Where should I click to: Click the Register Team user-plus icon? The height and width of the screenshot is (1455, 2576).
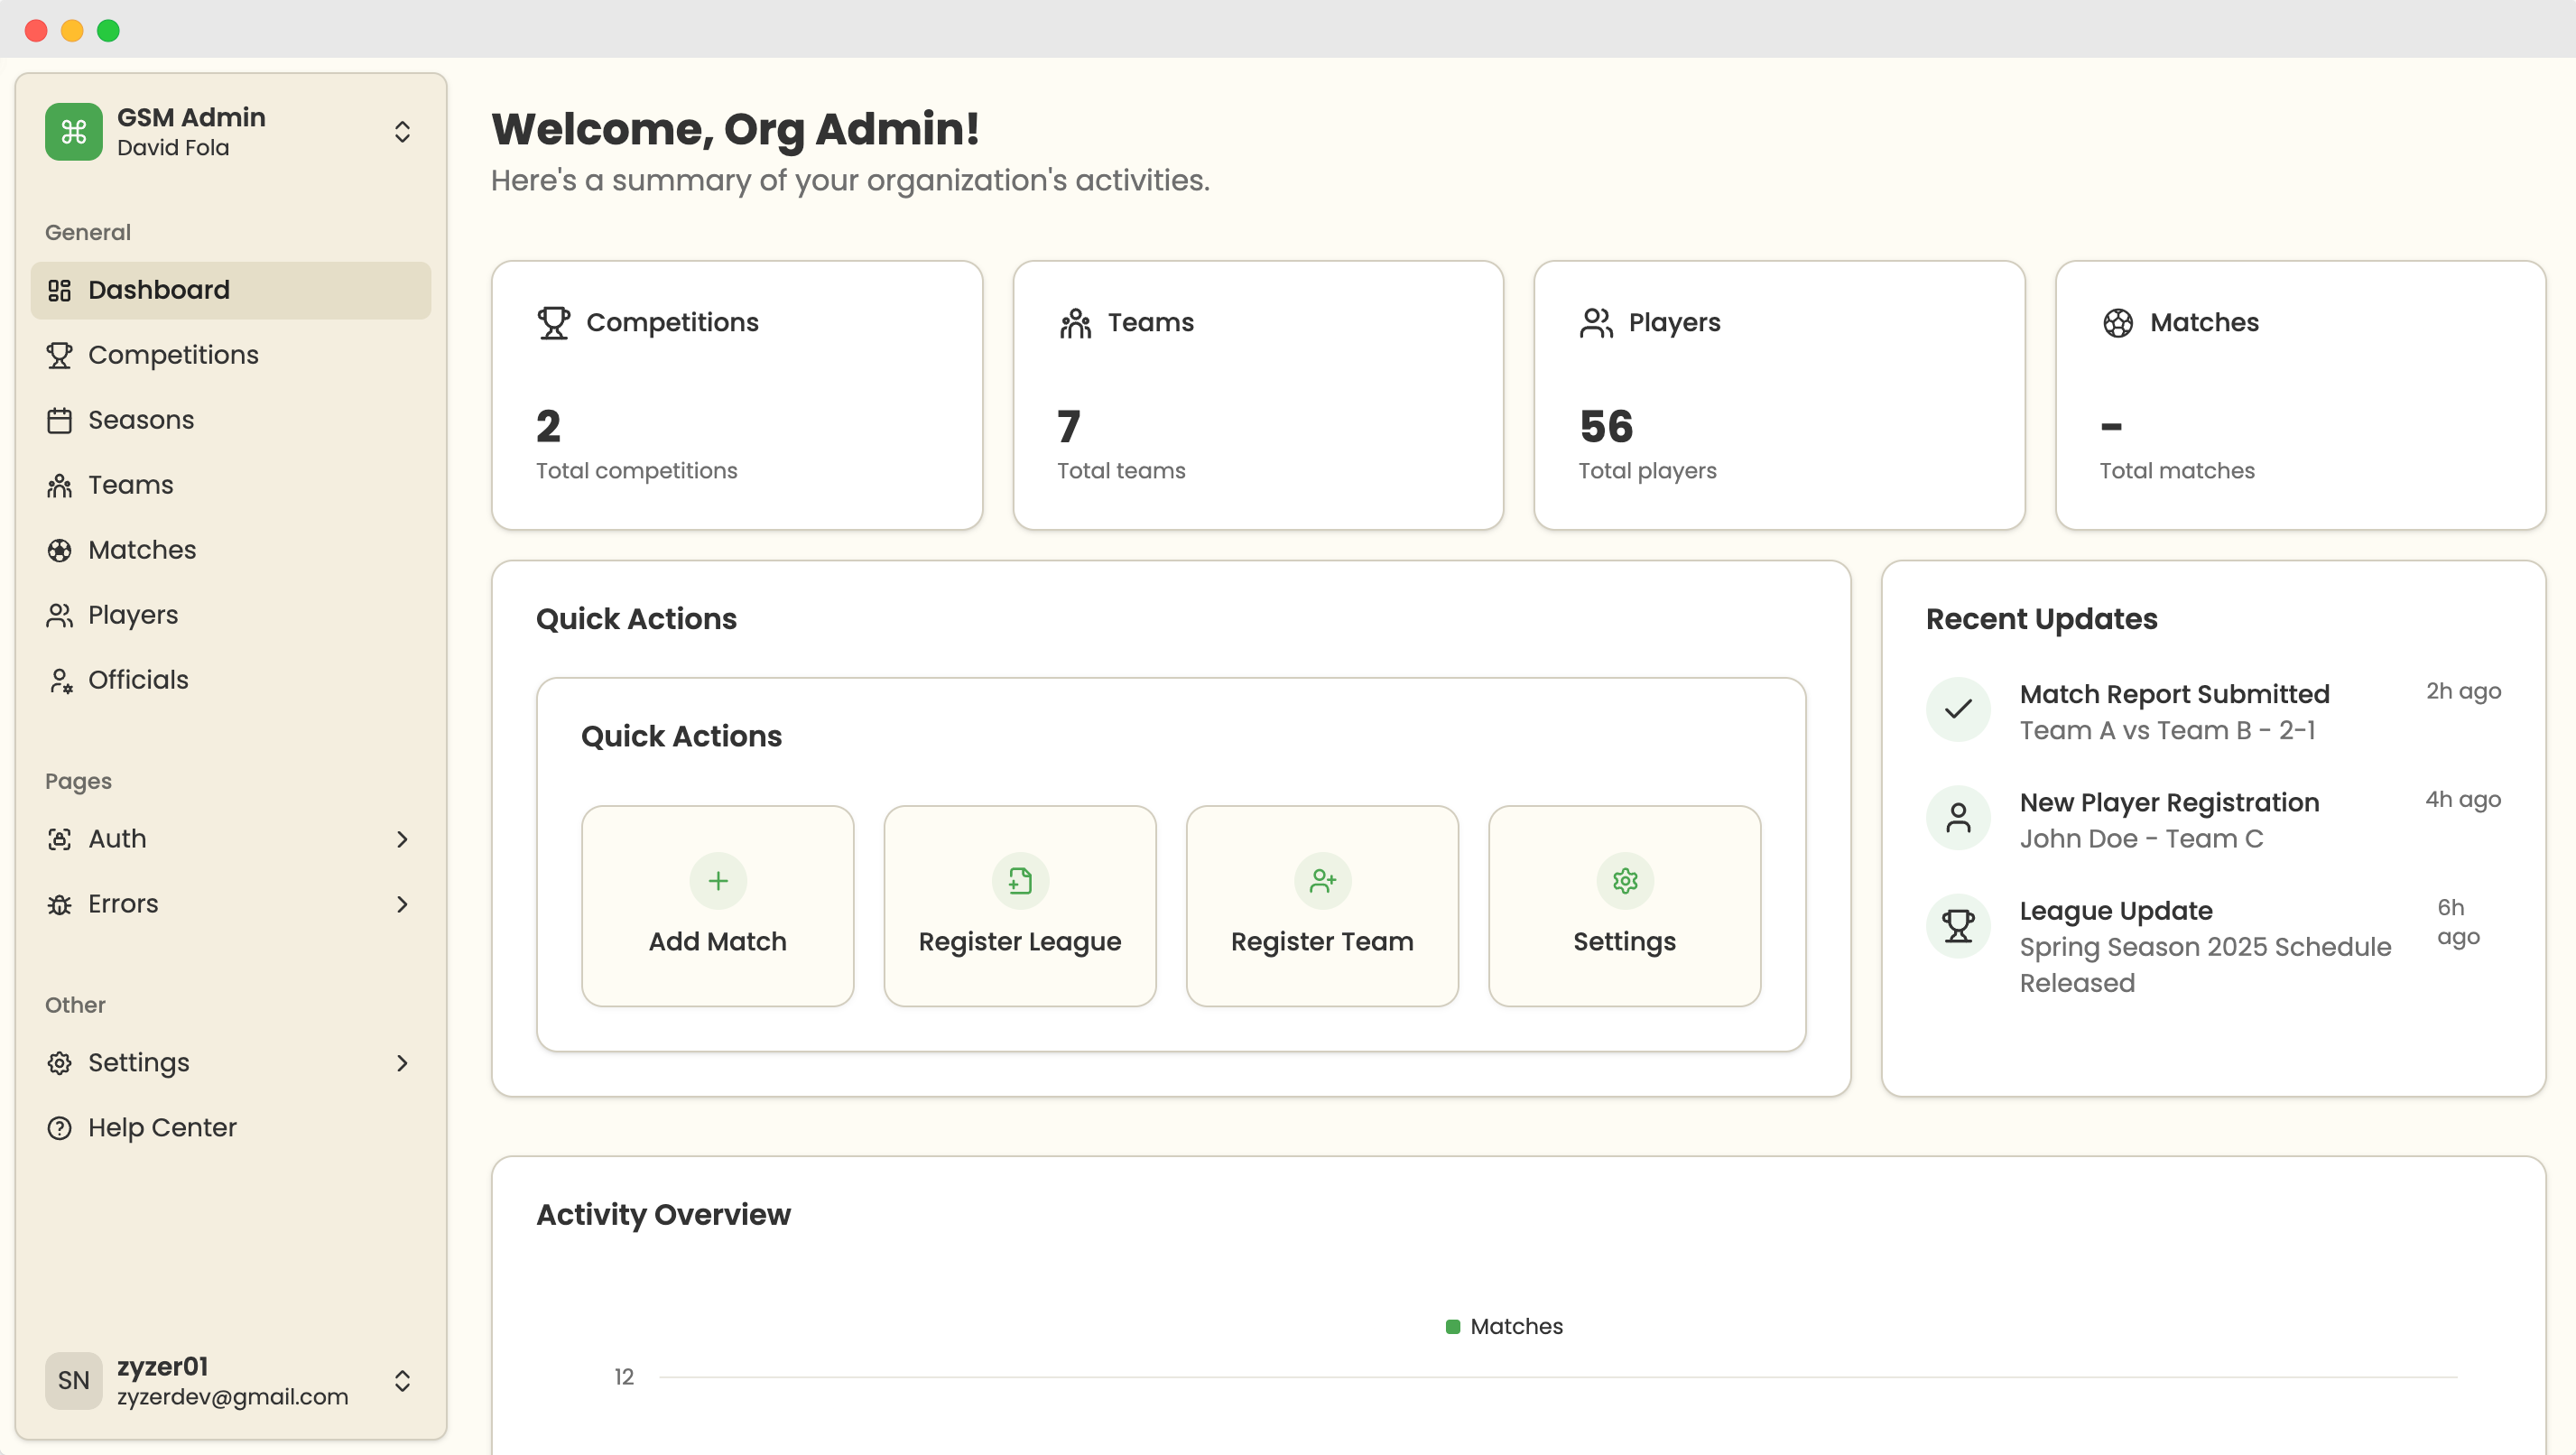click(x=1322, y=881)
